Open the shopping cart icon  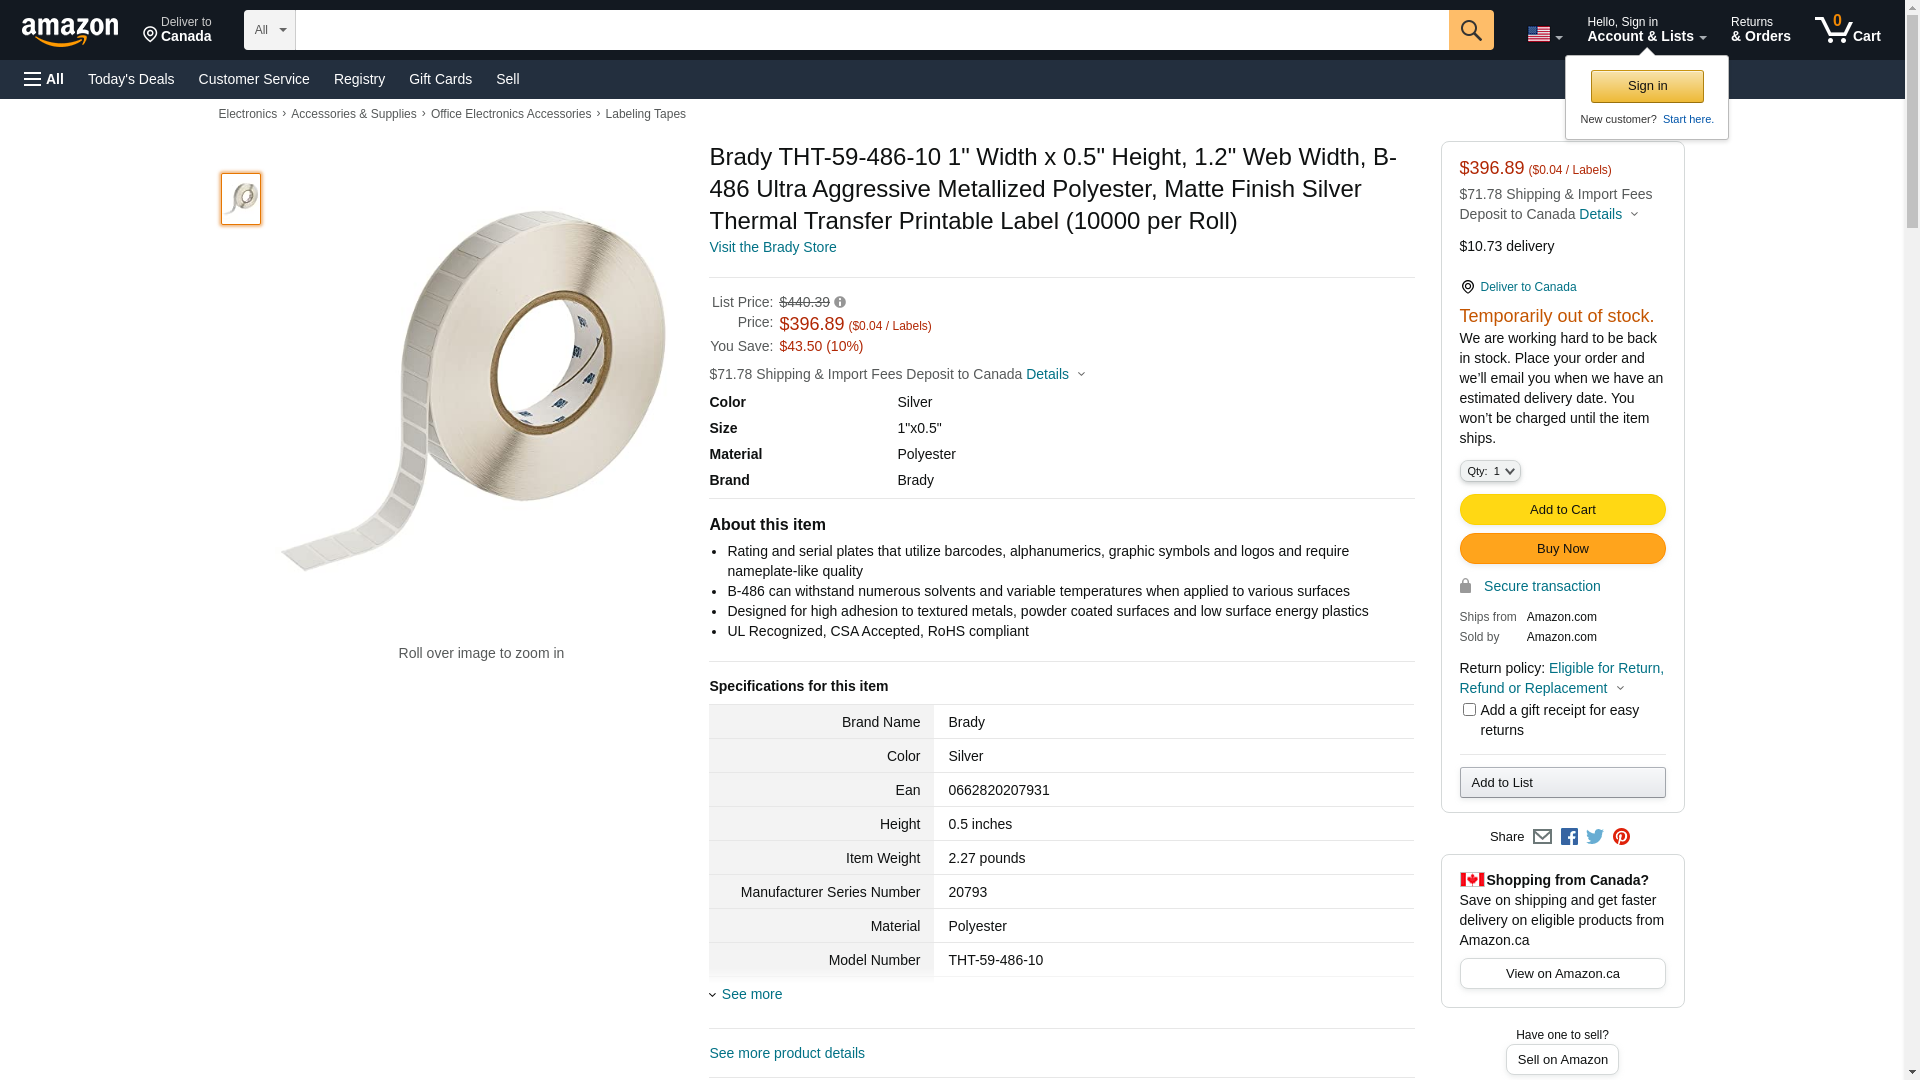point(1847,30)
